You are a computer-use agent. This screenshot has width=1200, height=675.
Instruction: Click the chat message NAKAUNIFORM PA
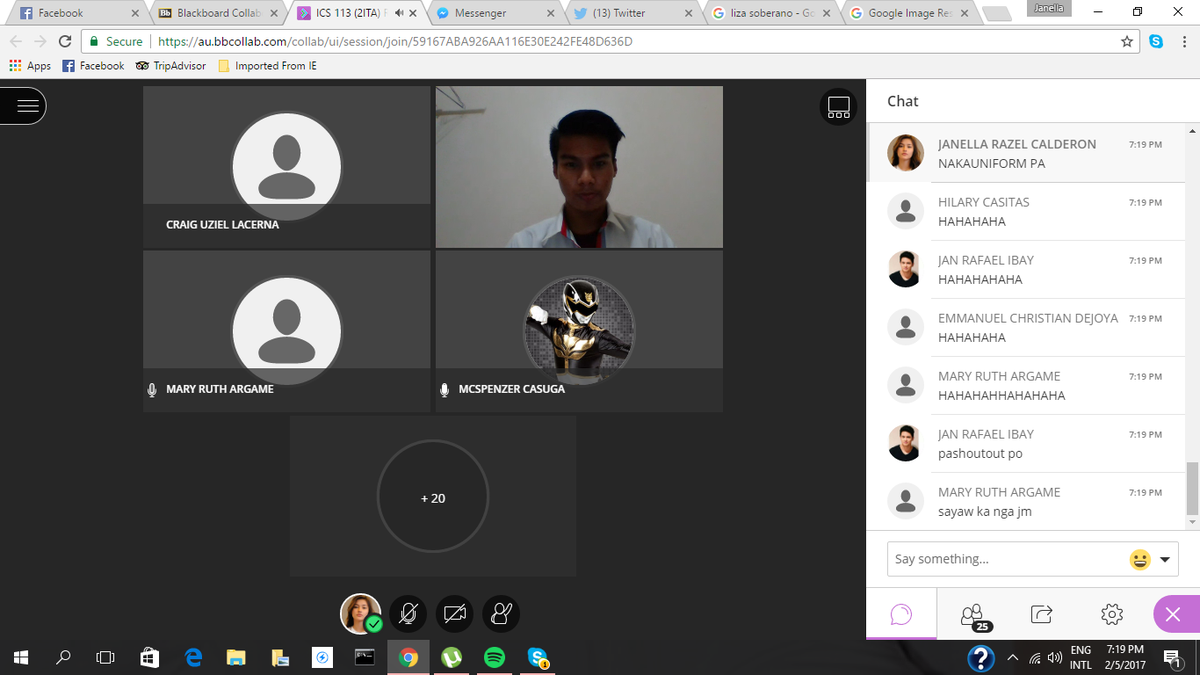click(x=992, y=163)
